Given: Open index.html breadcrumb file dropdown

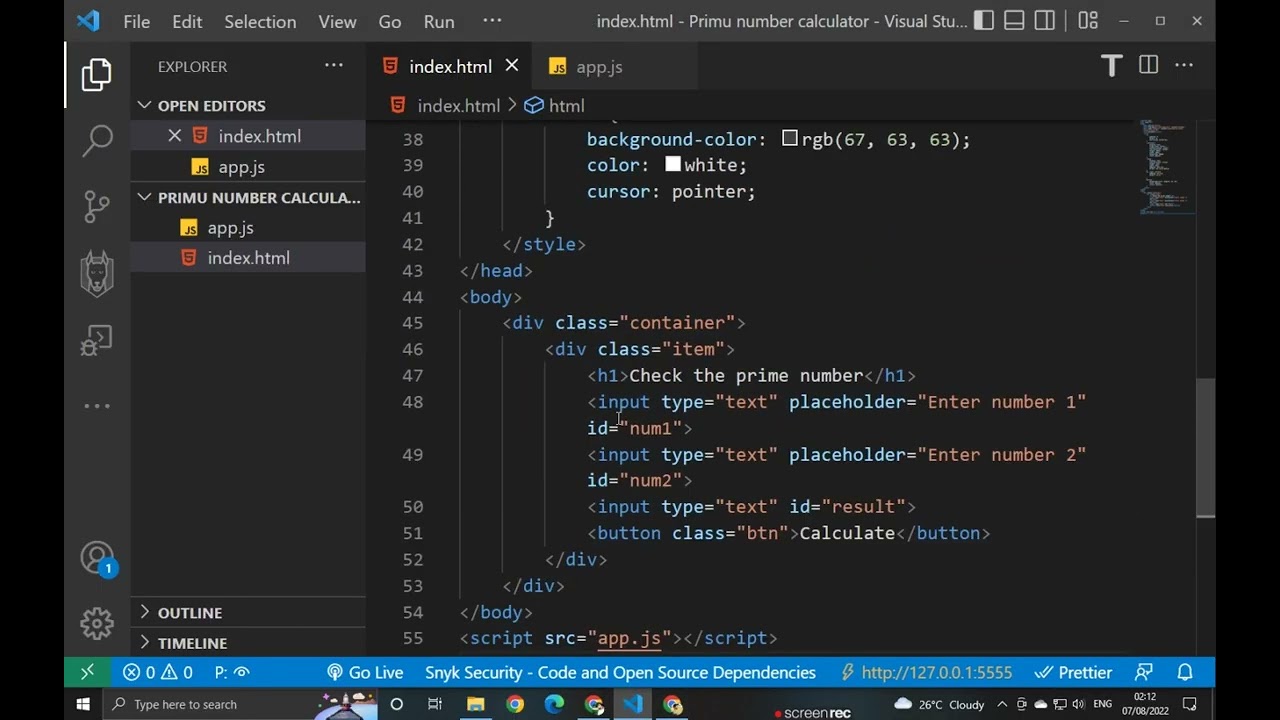Looking at the screenshot, I should [445, 105].
